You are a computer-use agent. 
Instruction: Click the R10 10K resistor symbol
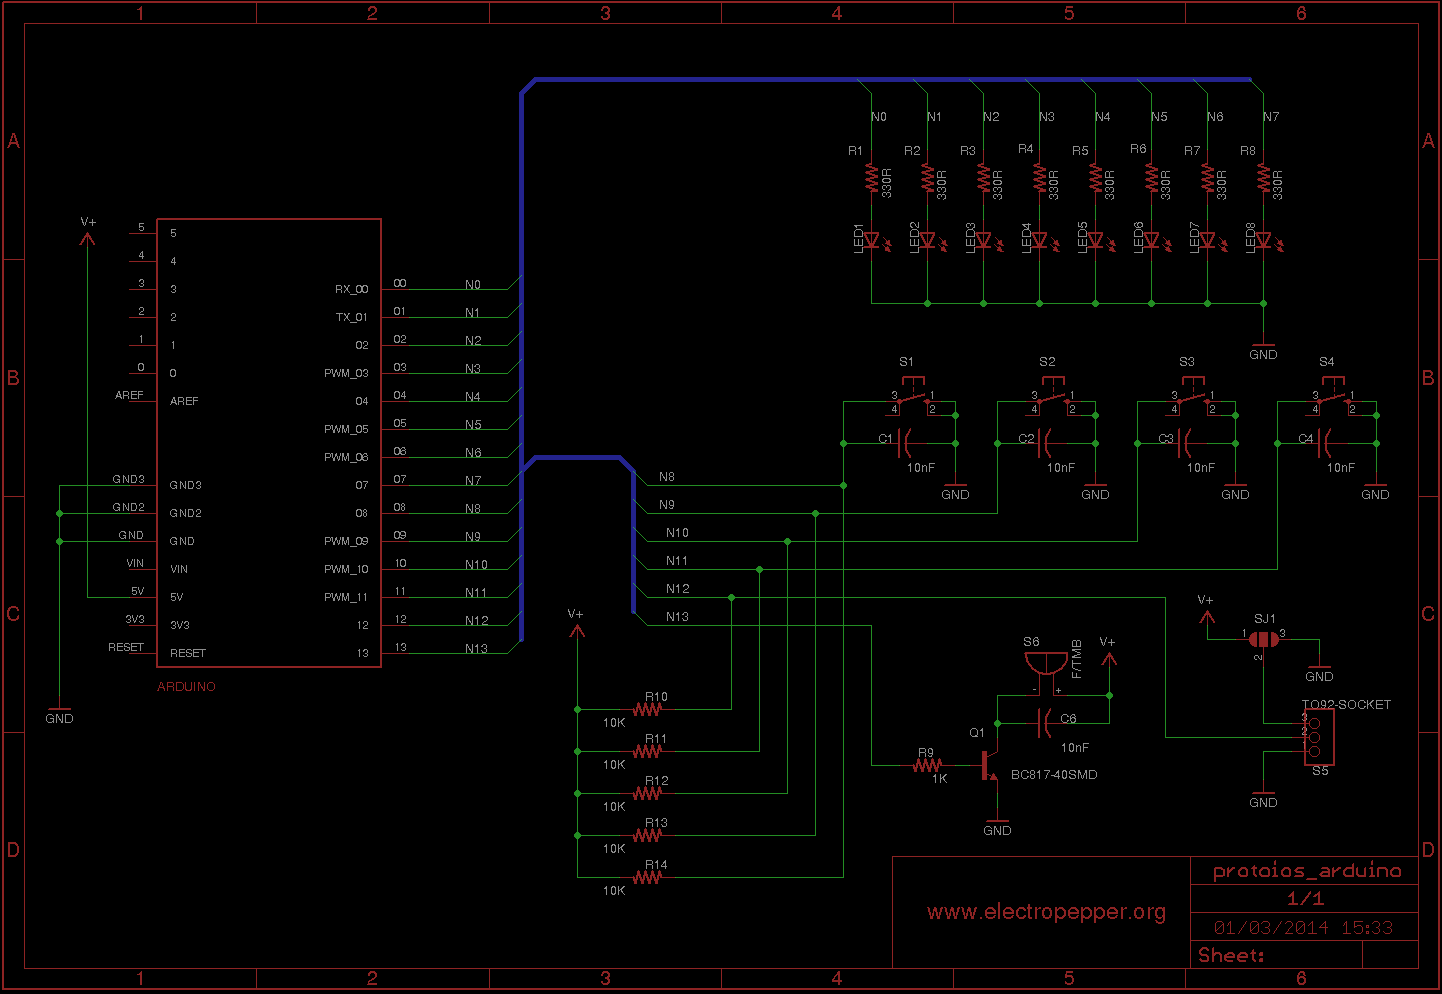(647, 709)
